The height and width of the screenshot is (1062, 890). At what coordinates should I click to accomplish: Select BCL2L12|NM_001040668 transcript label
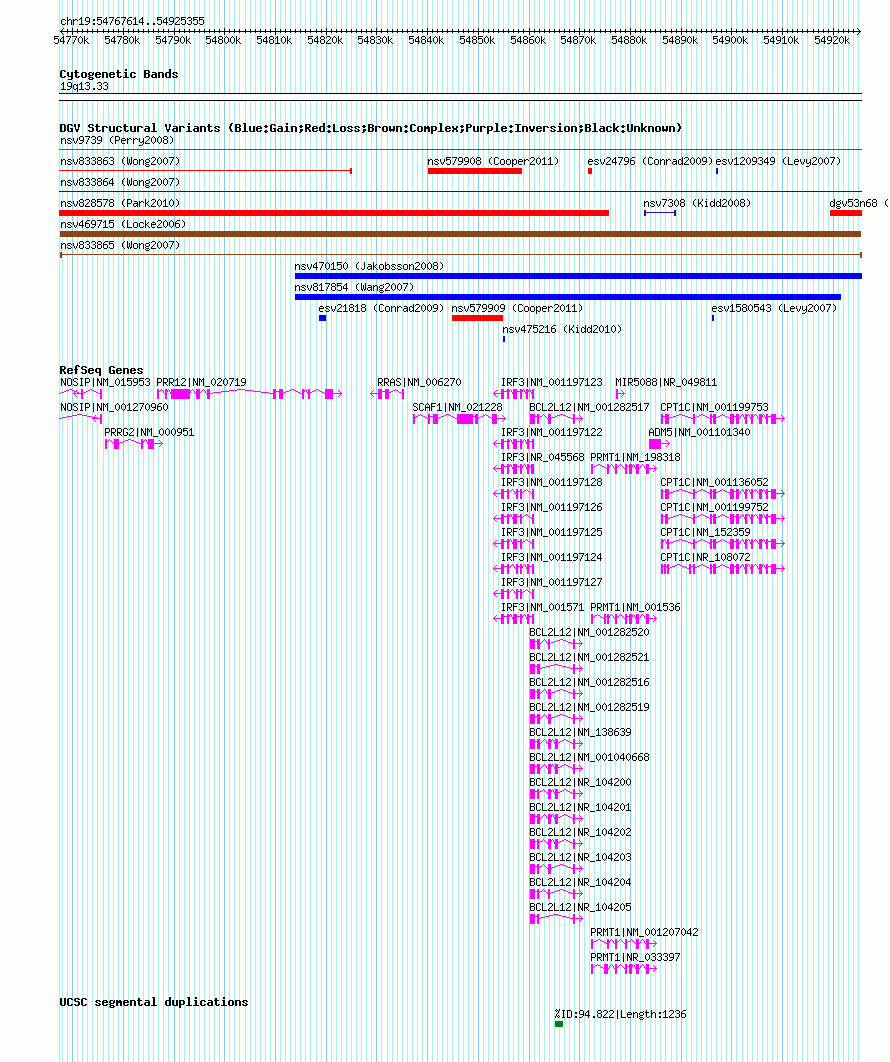[x=589, y=757]
